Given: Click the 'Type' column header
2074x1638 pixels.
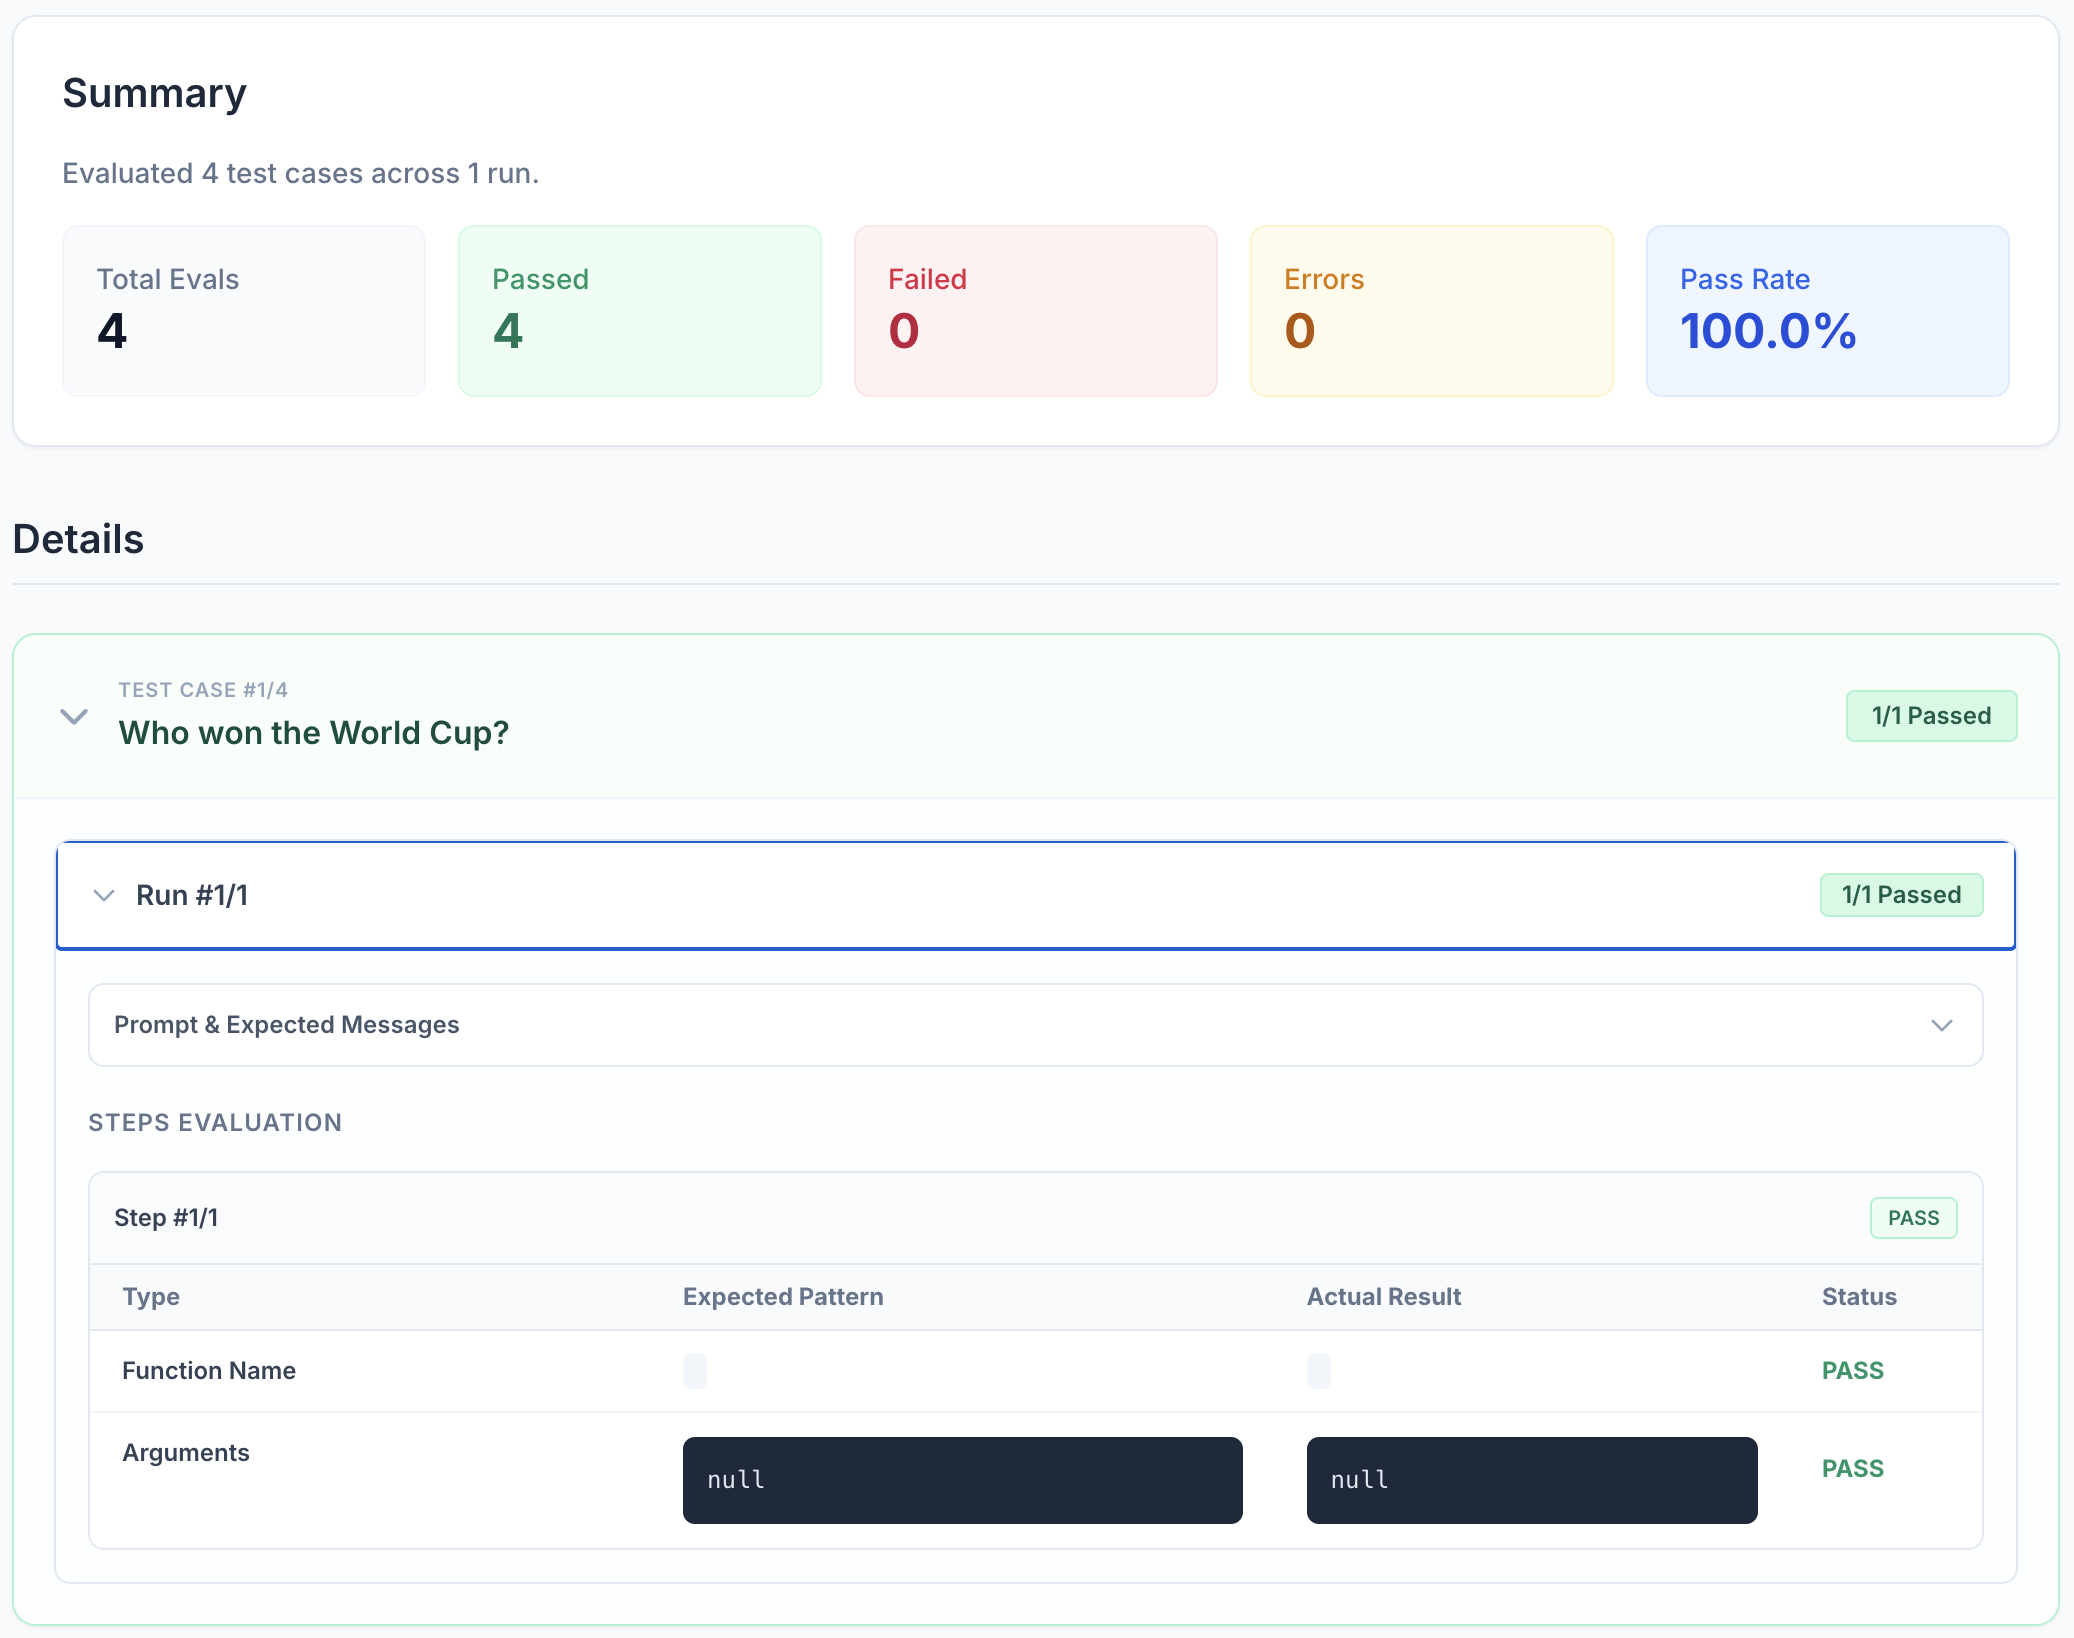Looking at the screenshot, I should click(151, 1296).
